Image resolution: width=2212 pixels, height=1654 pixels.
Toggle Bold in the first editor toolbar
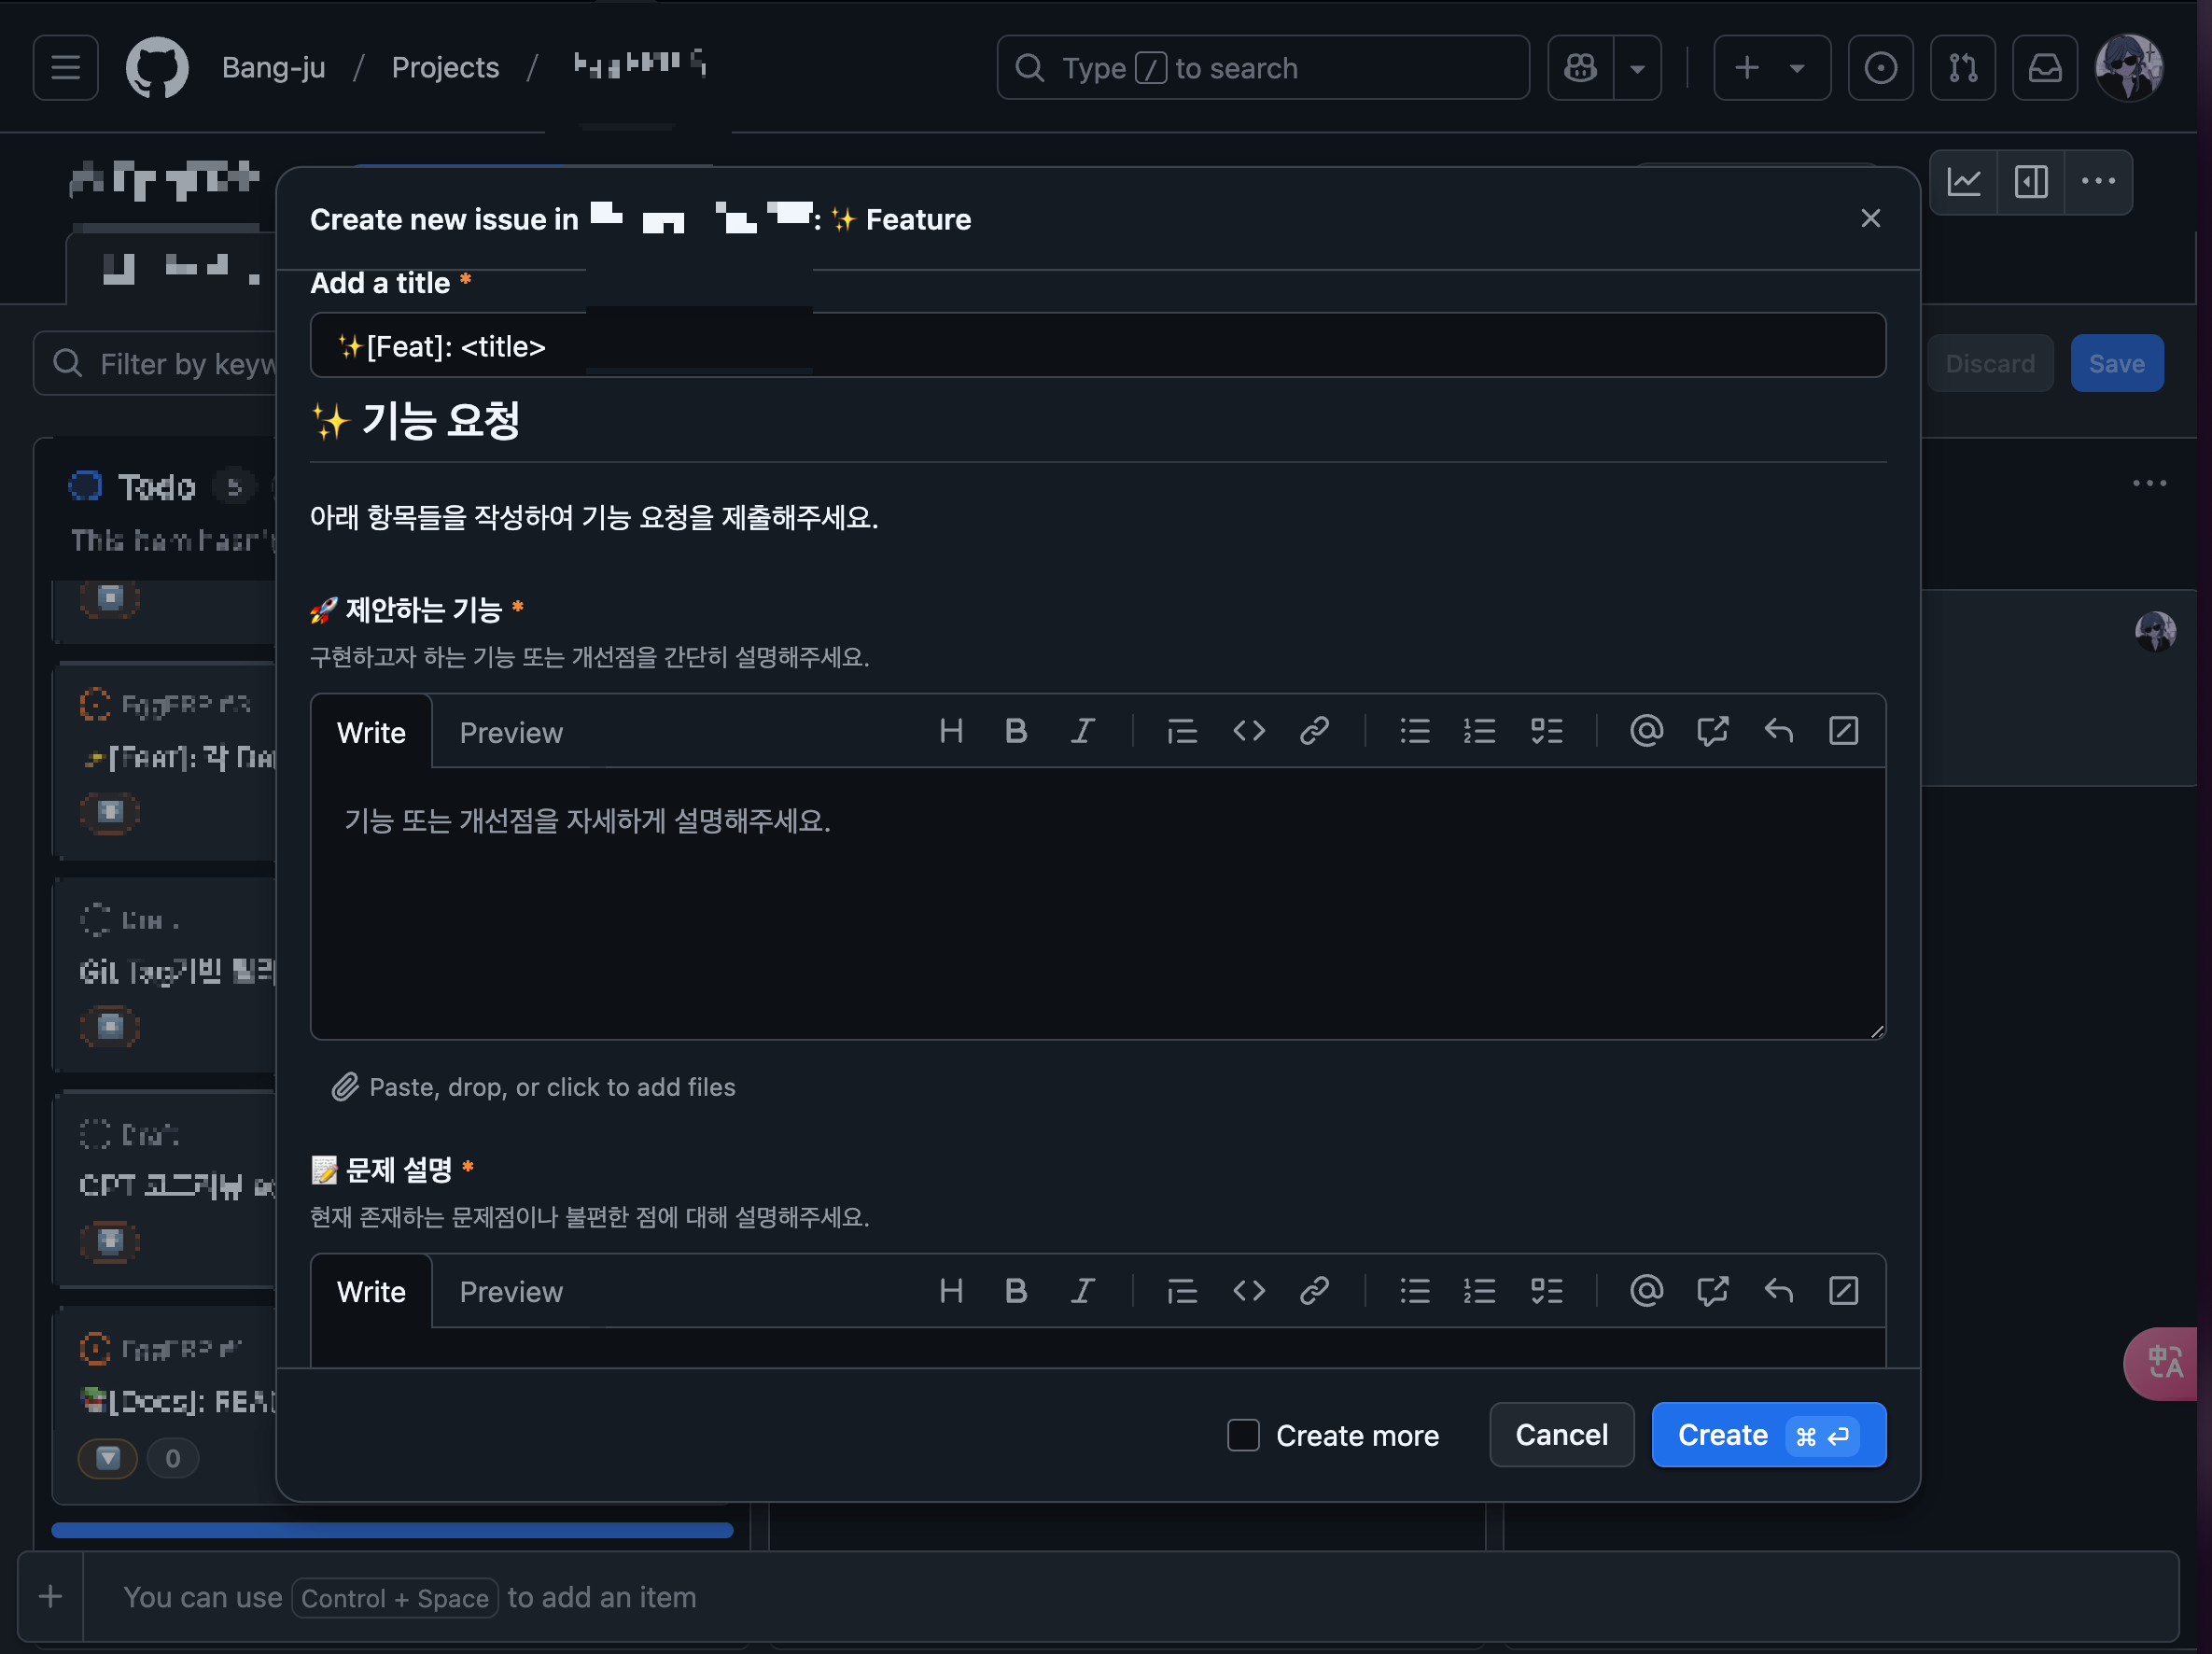coord(1016,731)
